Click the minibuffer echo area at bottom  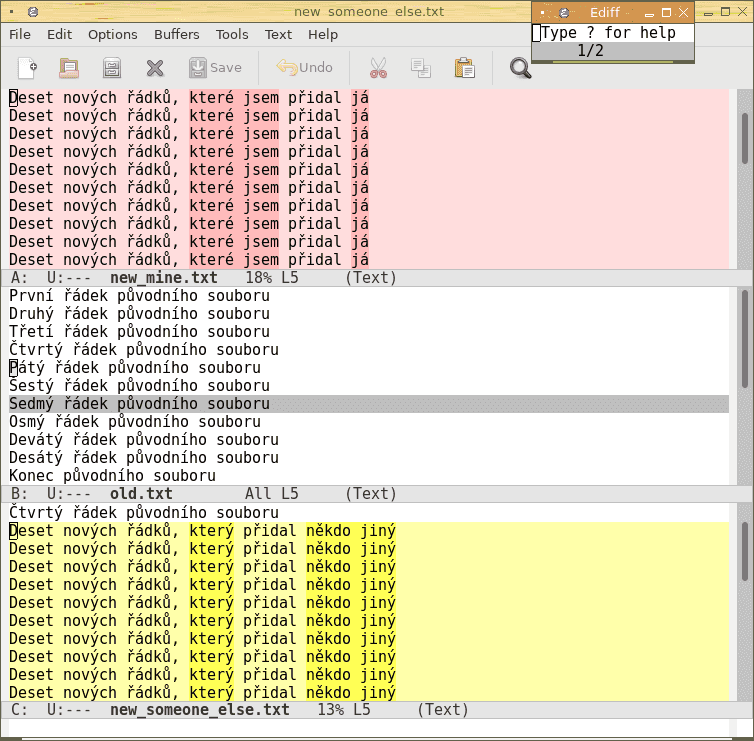point(369,728)
